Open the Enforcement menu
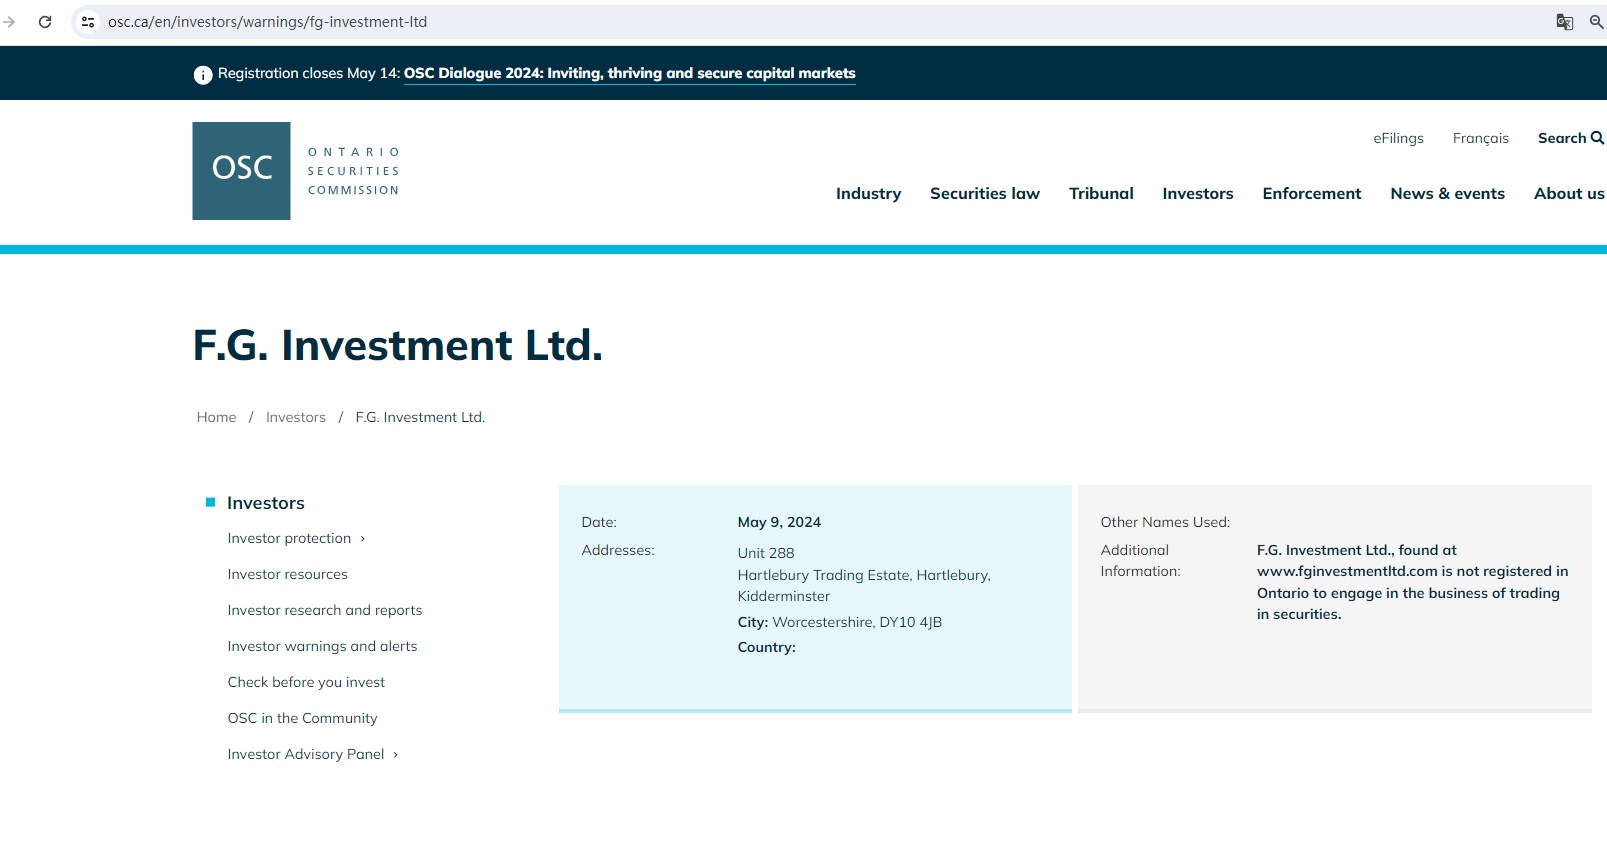1607x846 pixels. coord(1312,194)
